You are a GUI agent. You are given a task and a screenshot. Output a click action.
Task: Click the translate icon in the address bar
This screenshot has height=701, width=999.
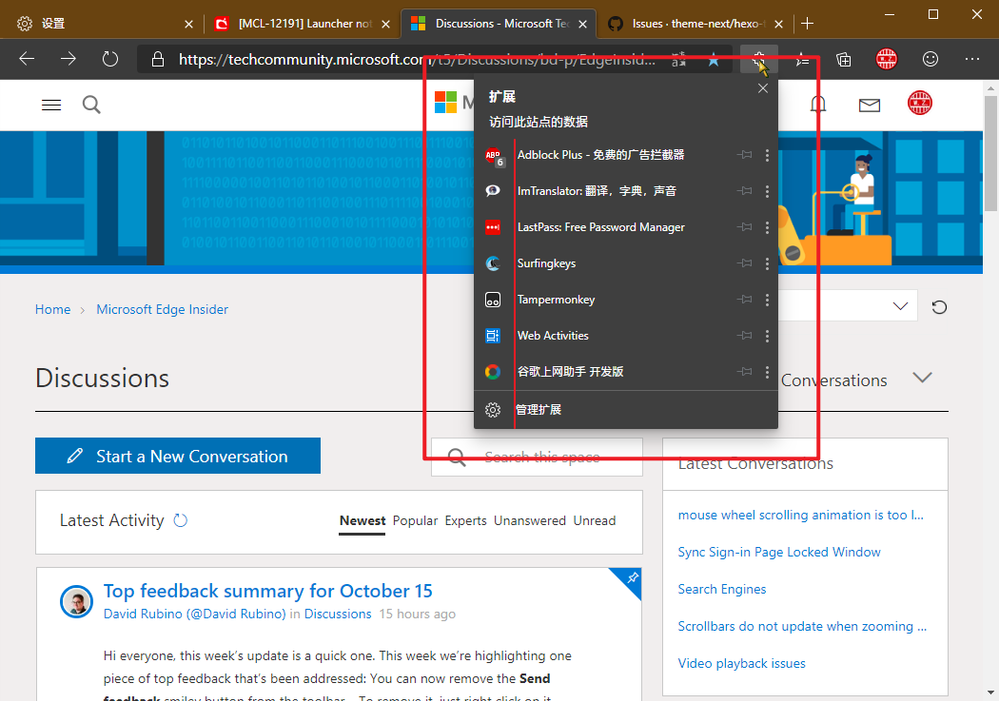(679, 59)
